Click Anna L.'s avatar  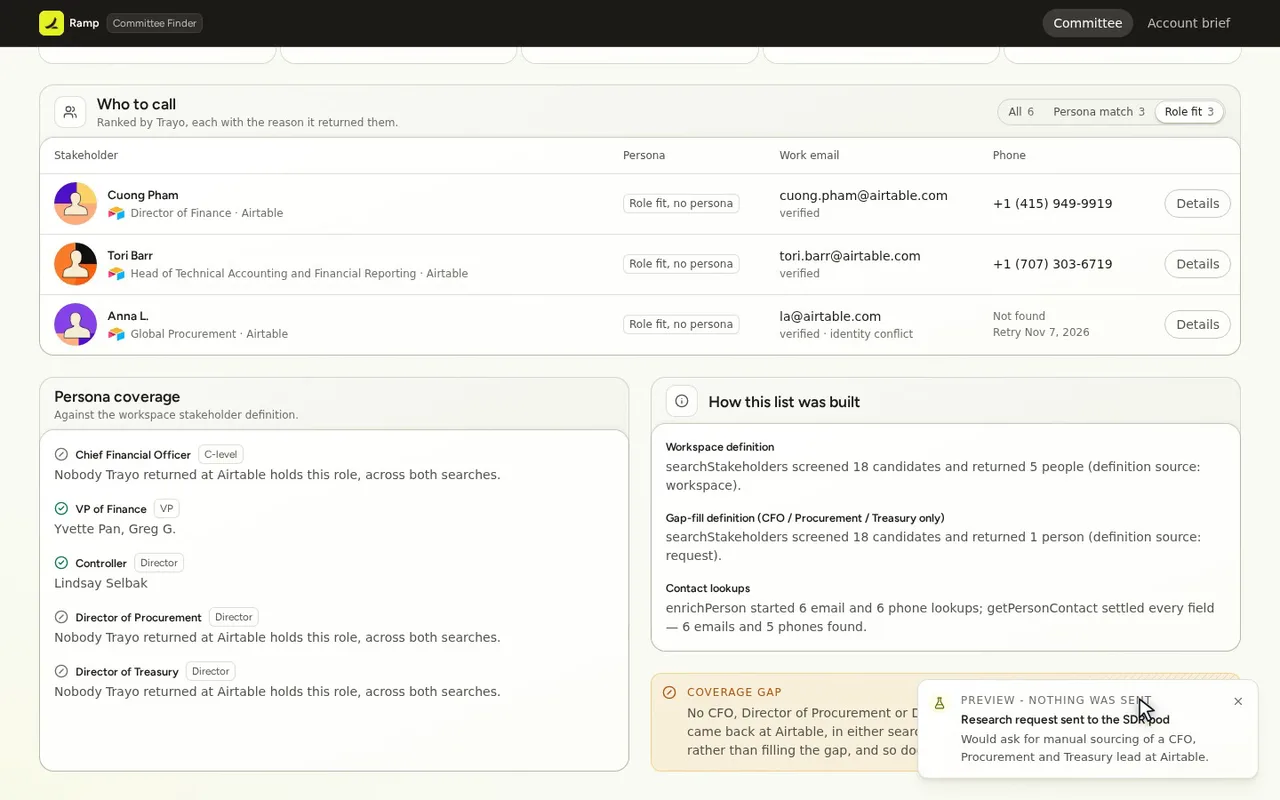75,324
